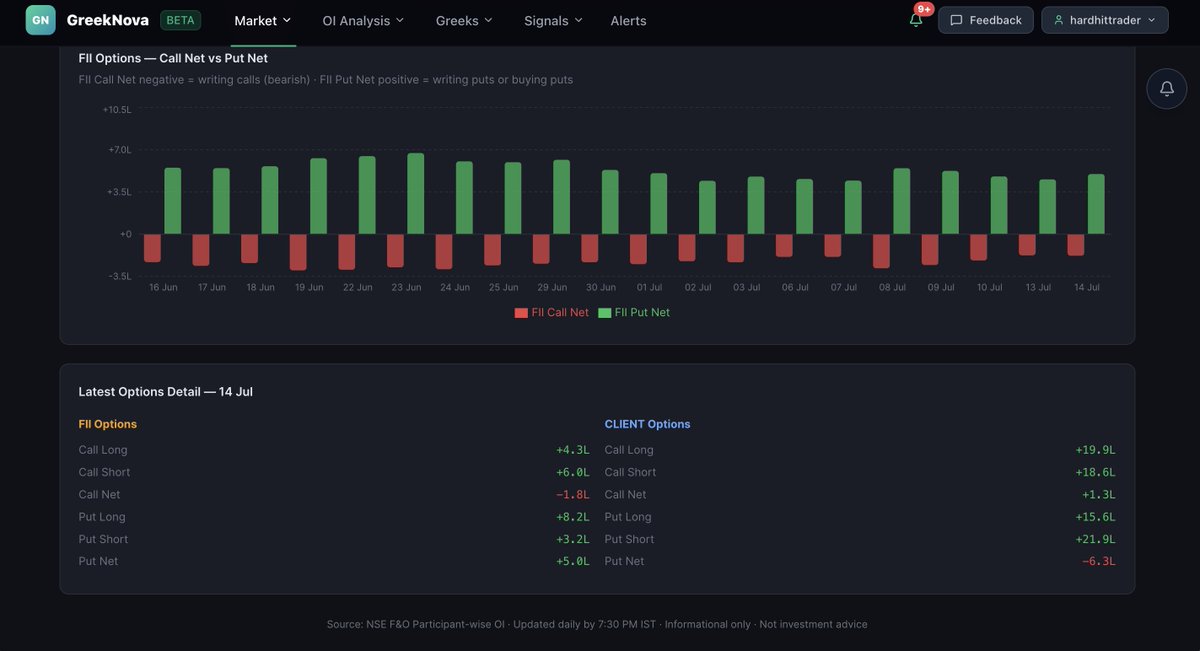1200x651 pixels.
Task: Click CLIENT Put Net value -6.3L
Action: point(1099,561)
